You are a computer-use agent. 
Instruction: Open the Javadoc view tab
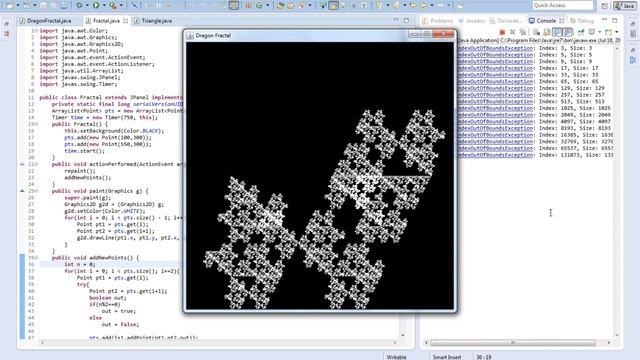click(x=471, y=20)
